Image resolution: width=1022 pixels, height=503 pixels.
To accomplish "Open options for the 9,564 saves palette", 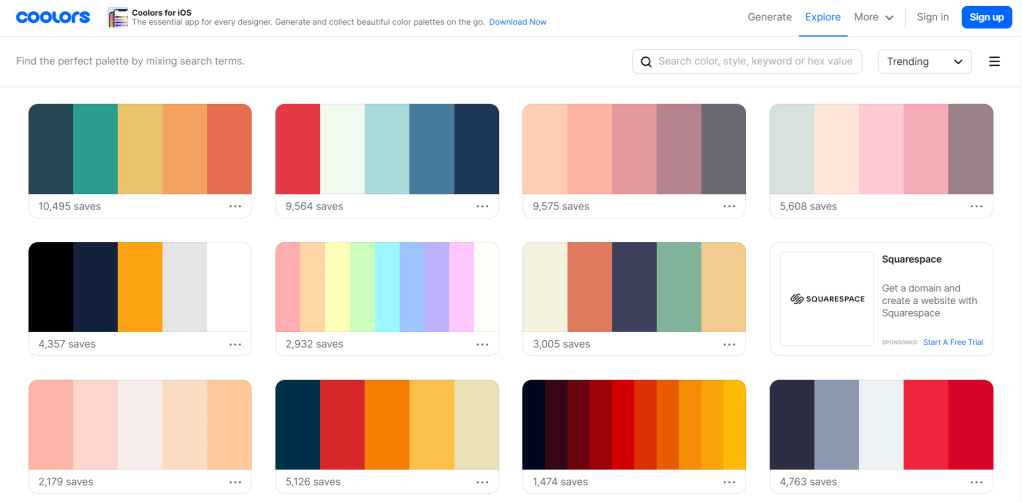I will click(x=482, y=206).
